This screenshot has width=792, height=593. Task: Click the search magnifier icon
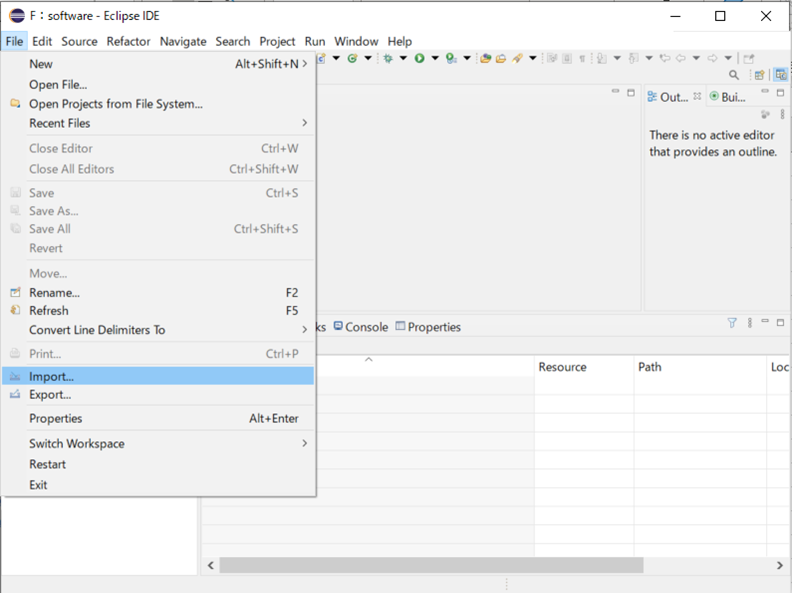[x=734, y=75]
